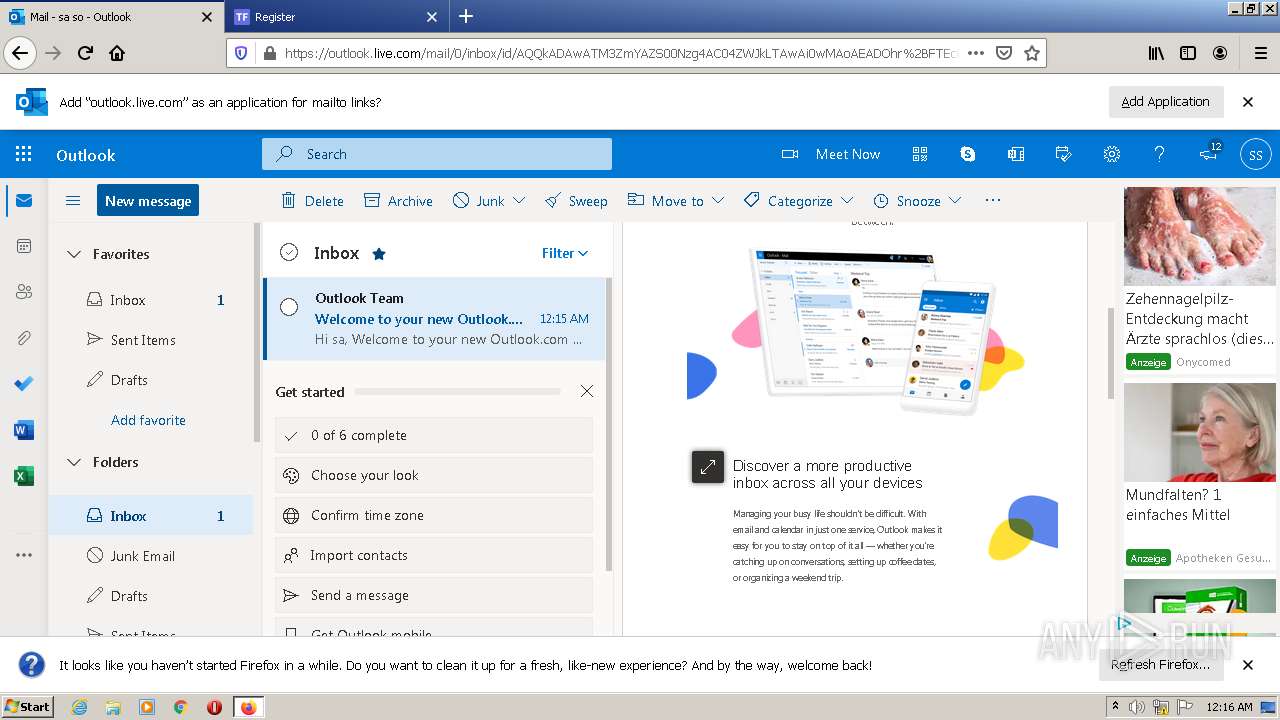Open the Files attachments paperclip icon

(24, 338)
